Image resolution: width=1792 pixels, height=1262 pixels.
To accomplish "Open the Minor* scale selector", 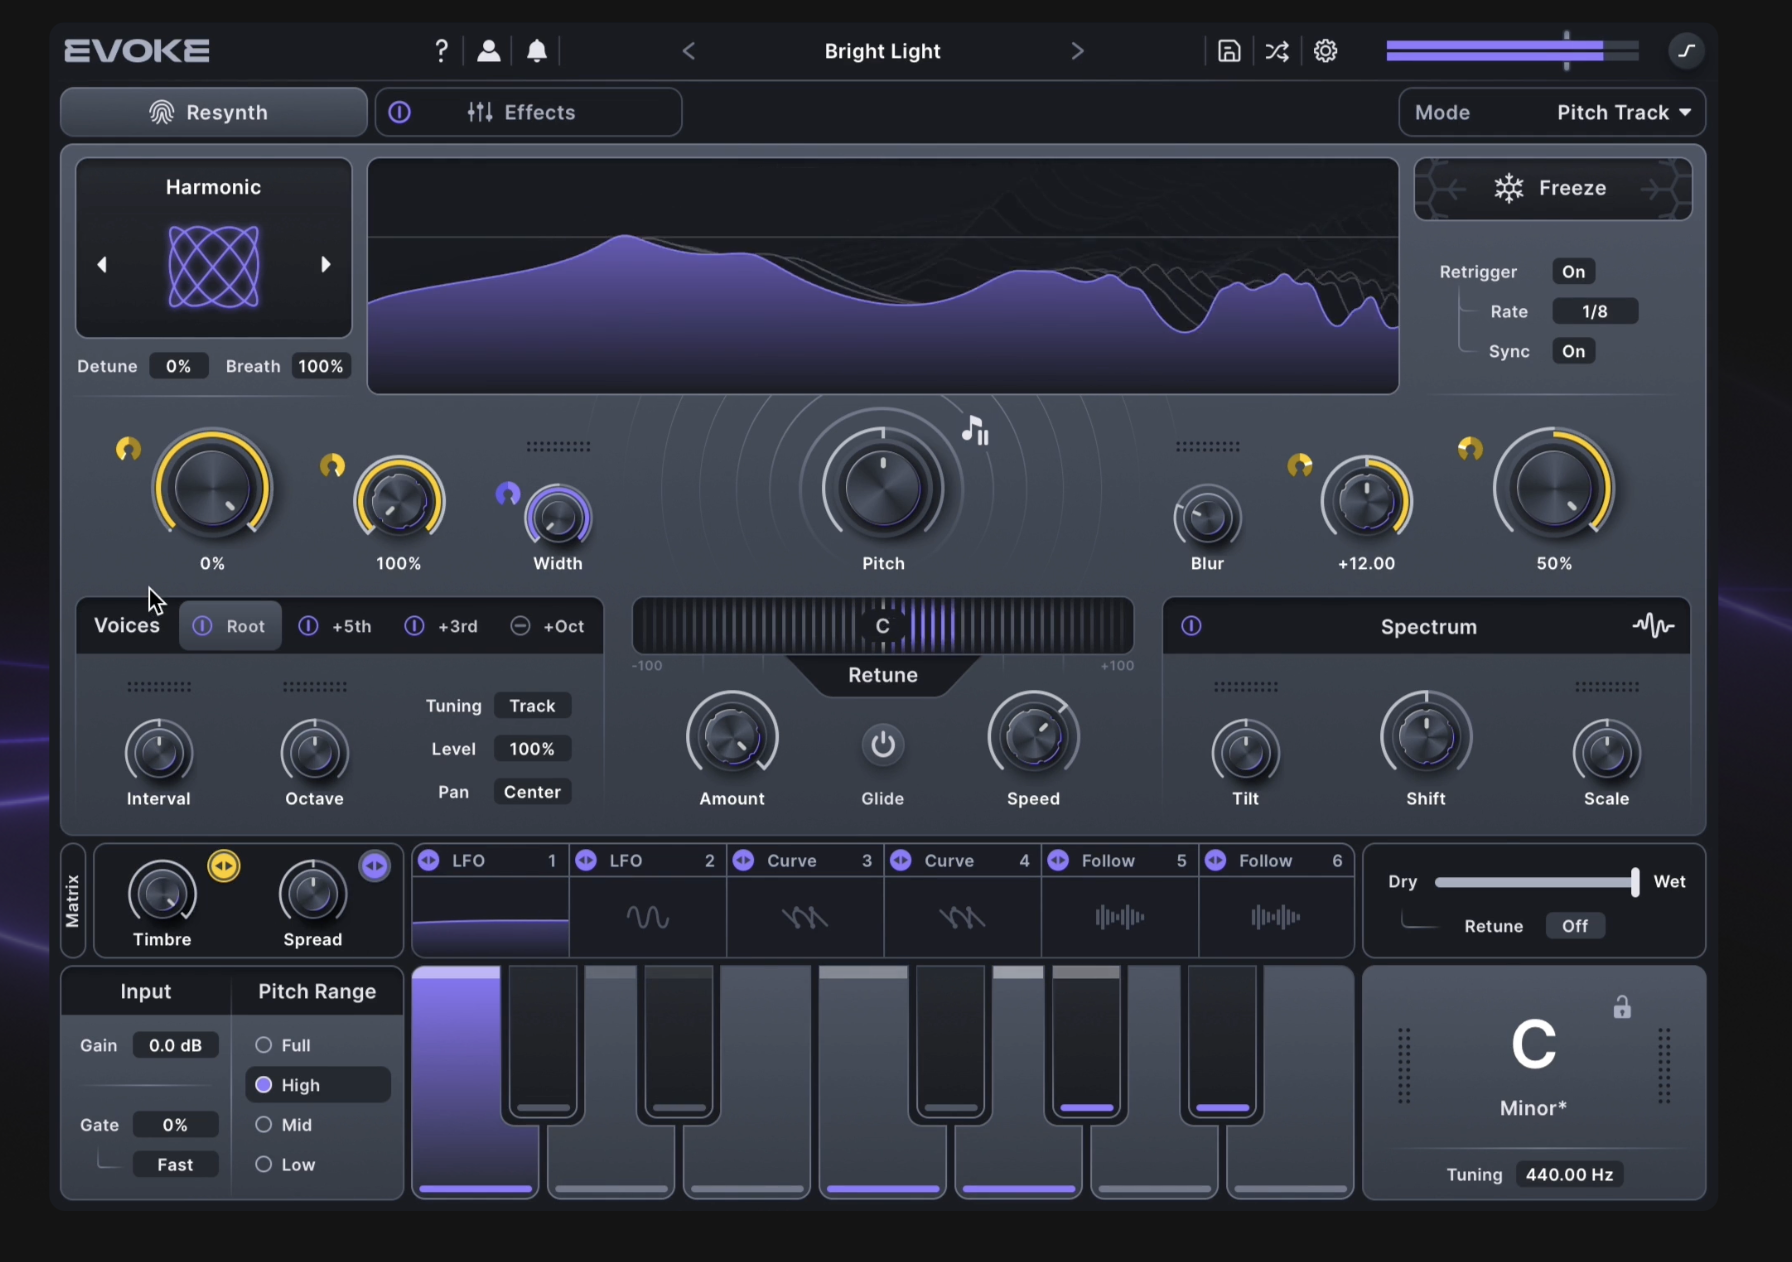I will coord(1533,1108).
